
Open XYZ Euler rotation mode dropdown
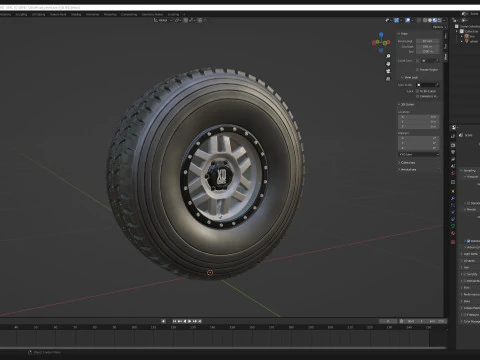pyautogui.click(x=419, y=154)
